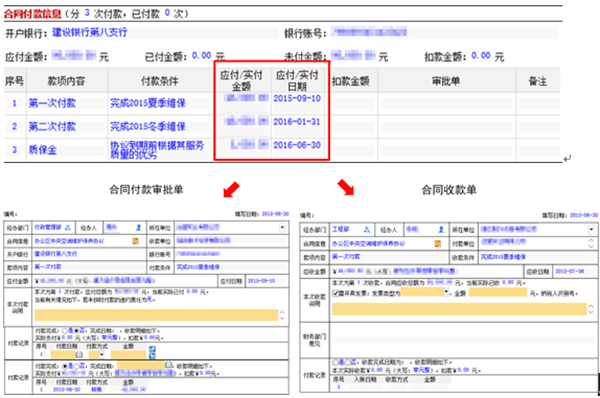Select 是 radio in first 付款完成 record
Screen dimensions: 600x398
click(x=65, y=331)
